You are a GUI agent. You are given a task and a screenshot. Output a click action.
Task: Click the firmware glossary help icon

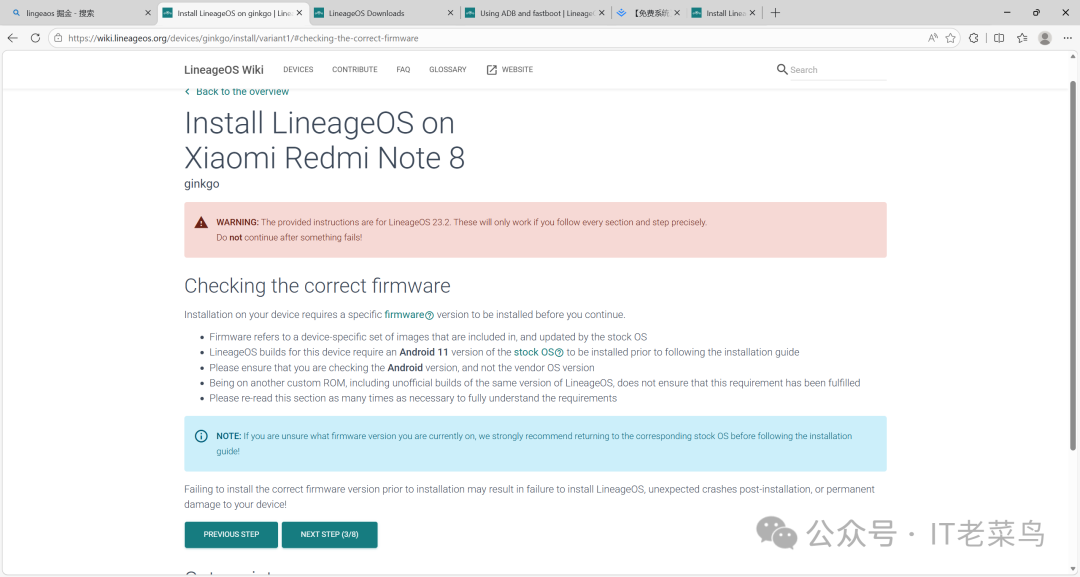point(429,315)
